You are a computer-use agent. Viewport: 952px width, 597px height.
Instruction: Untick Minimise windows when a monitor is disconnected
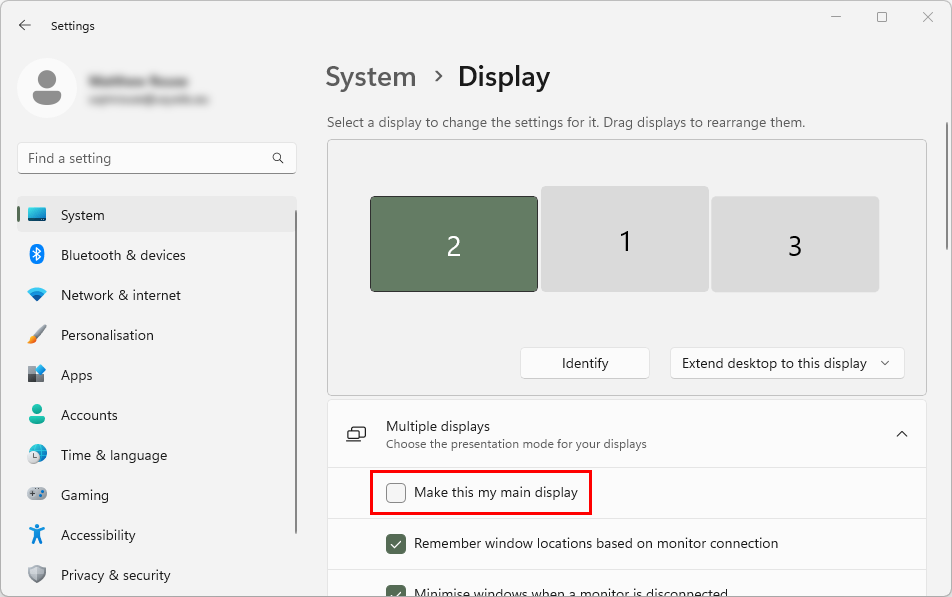click(396, 590)
